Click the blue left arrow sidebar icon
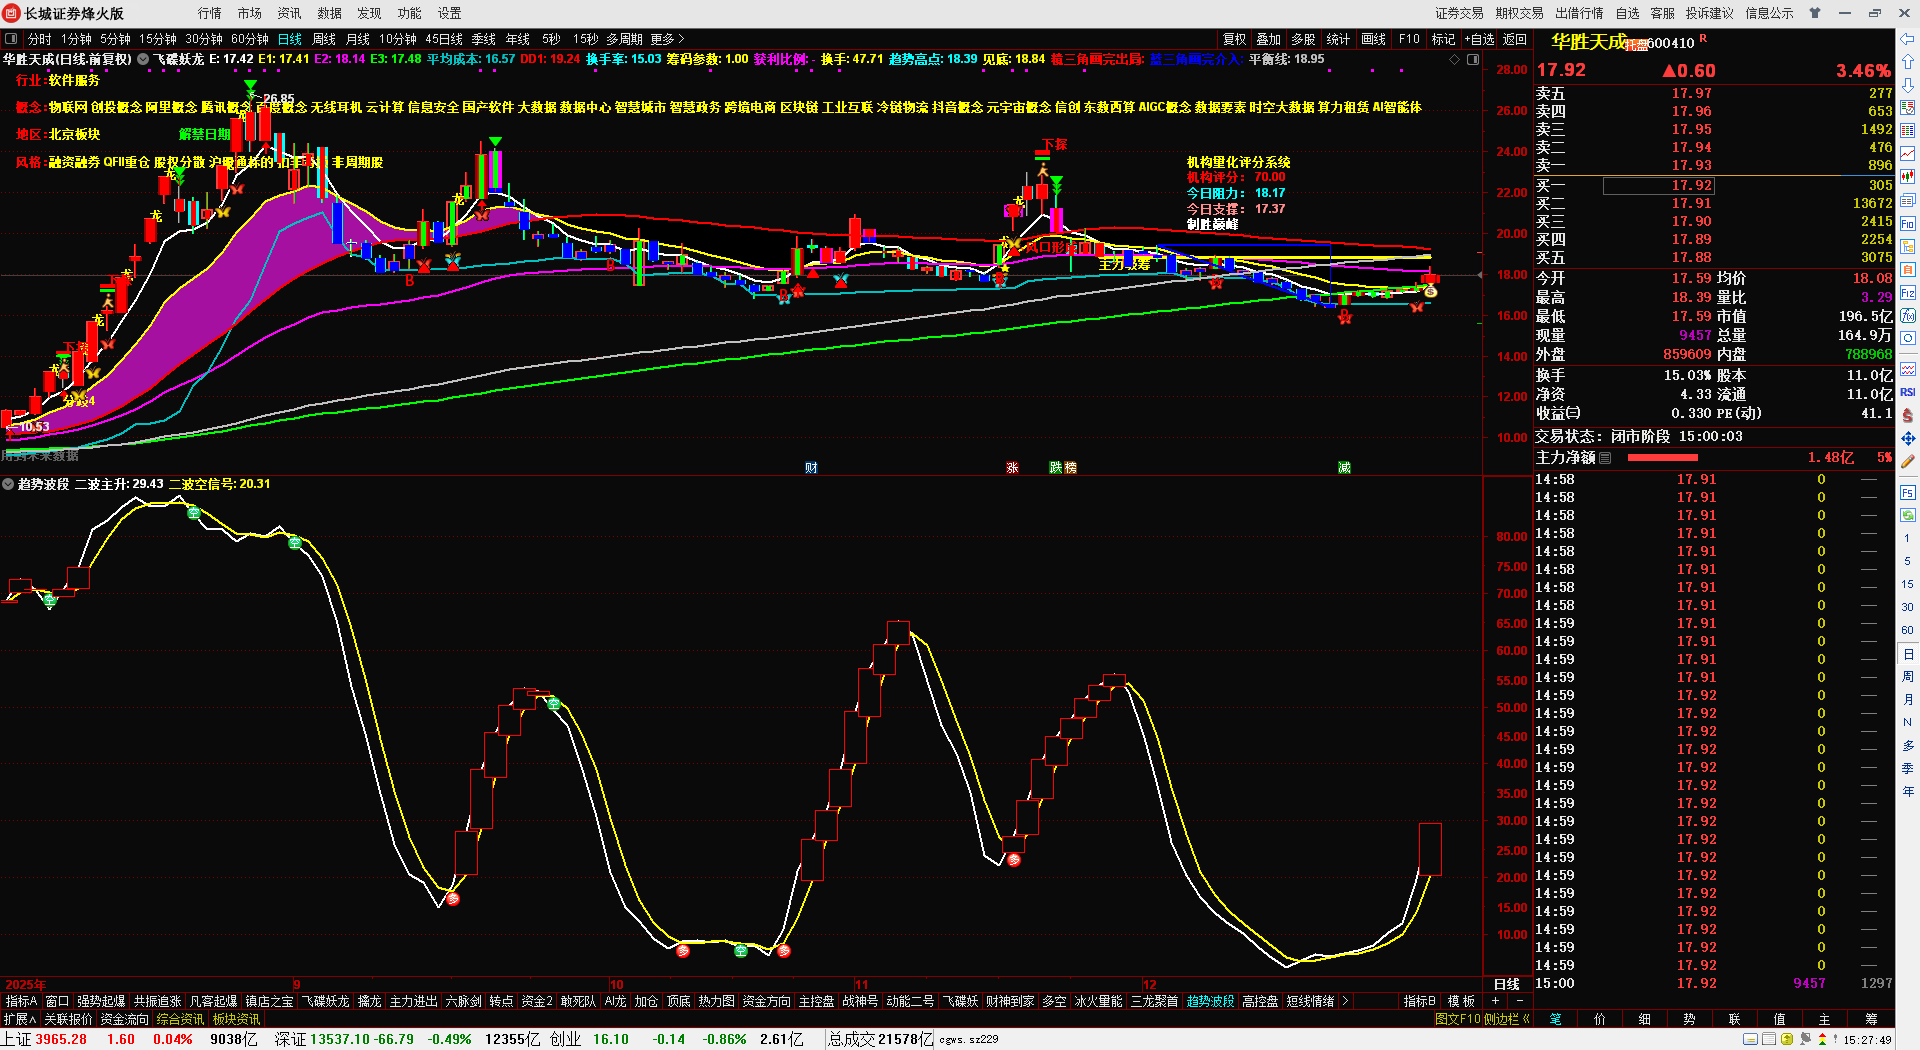 tap(1907, 39)
